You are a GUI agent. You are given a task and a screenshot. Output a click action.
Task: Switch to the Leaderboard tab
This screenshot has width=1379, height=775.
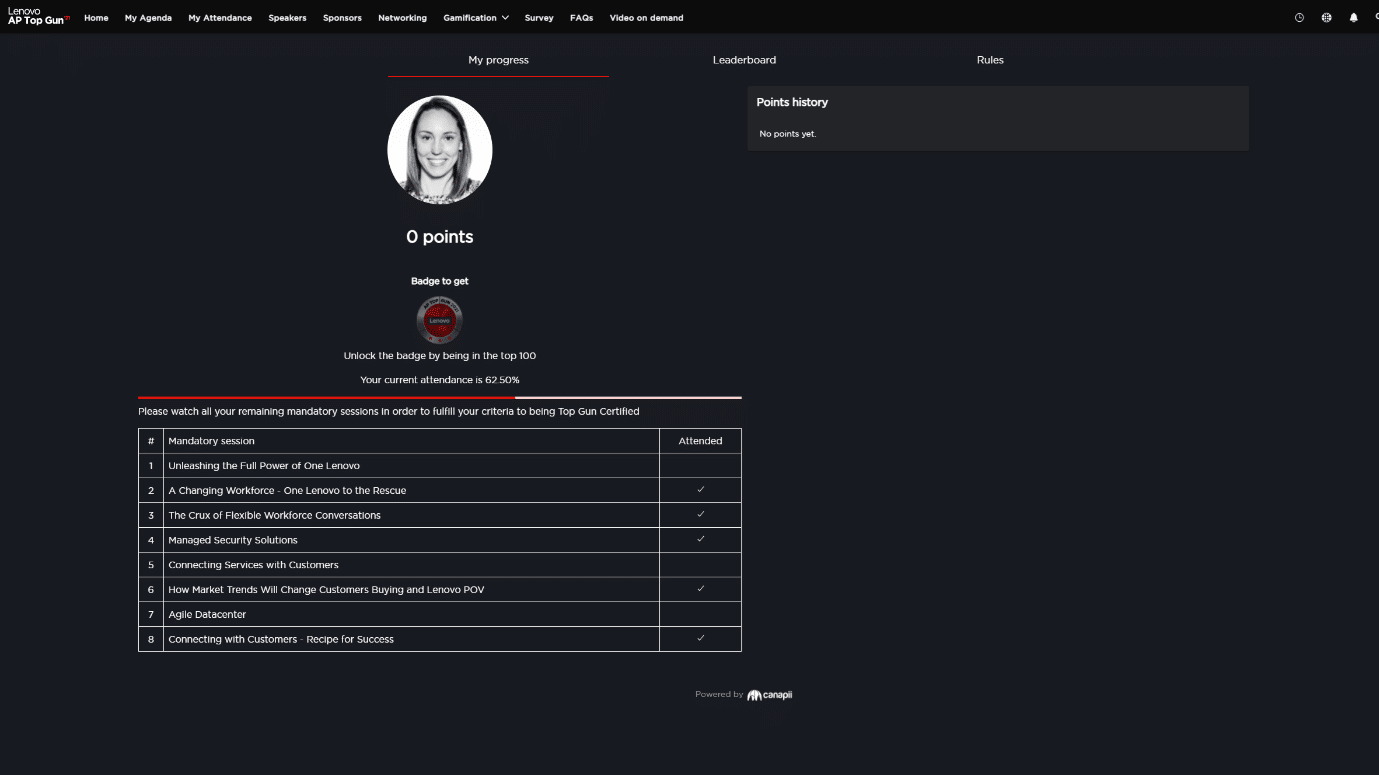point(744,60)
